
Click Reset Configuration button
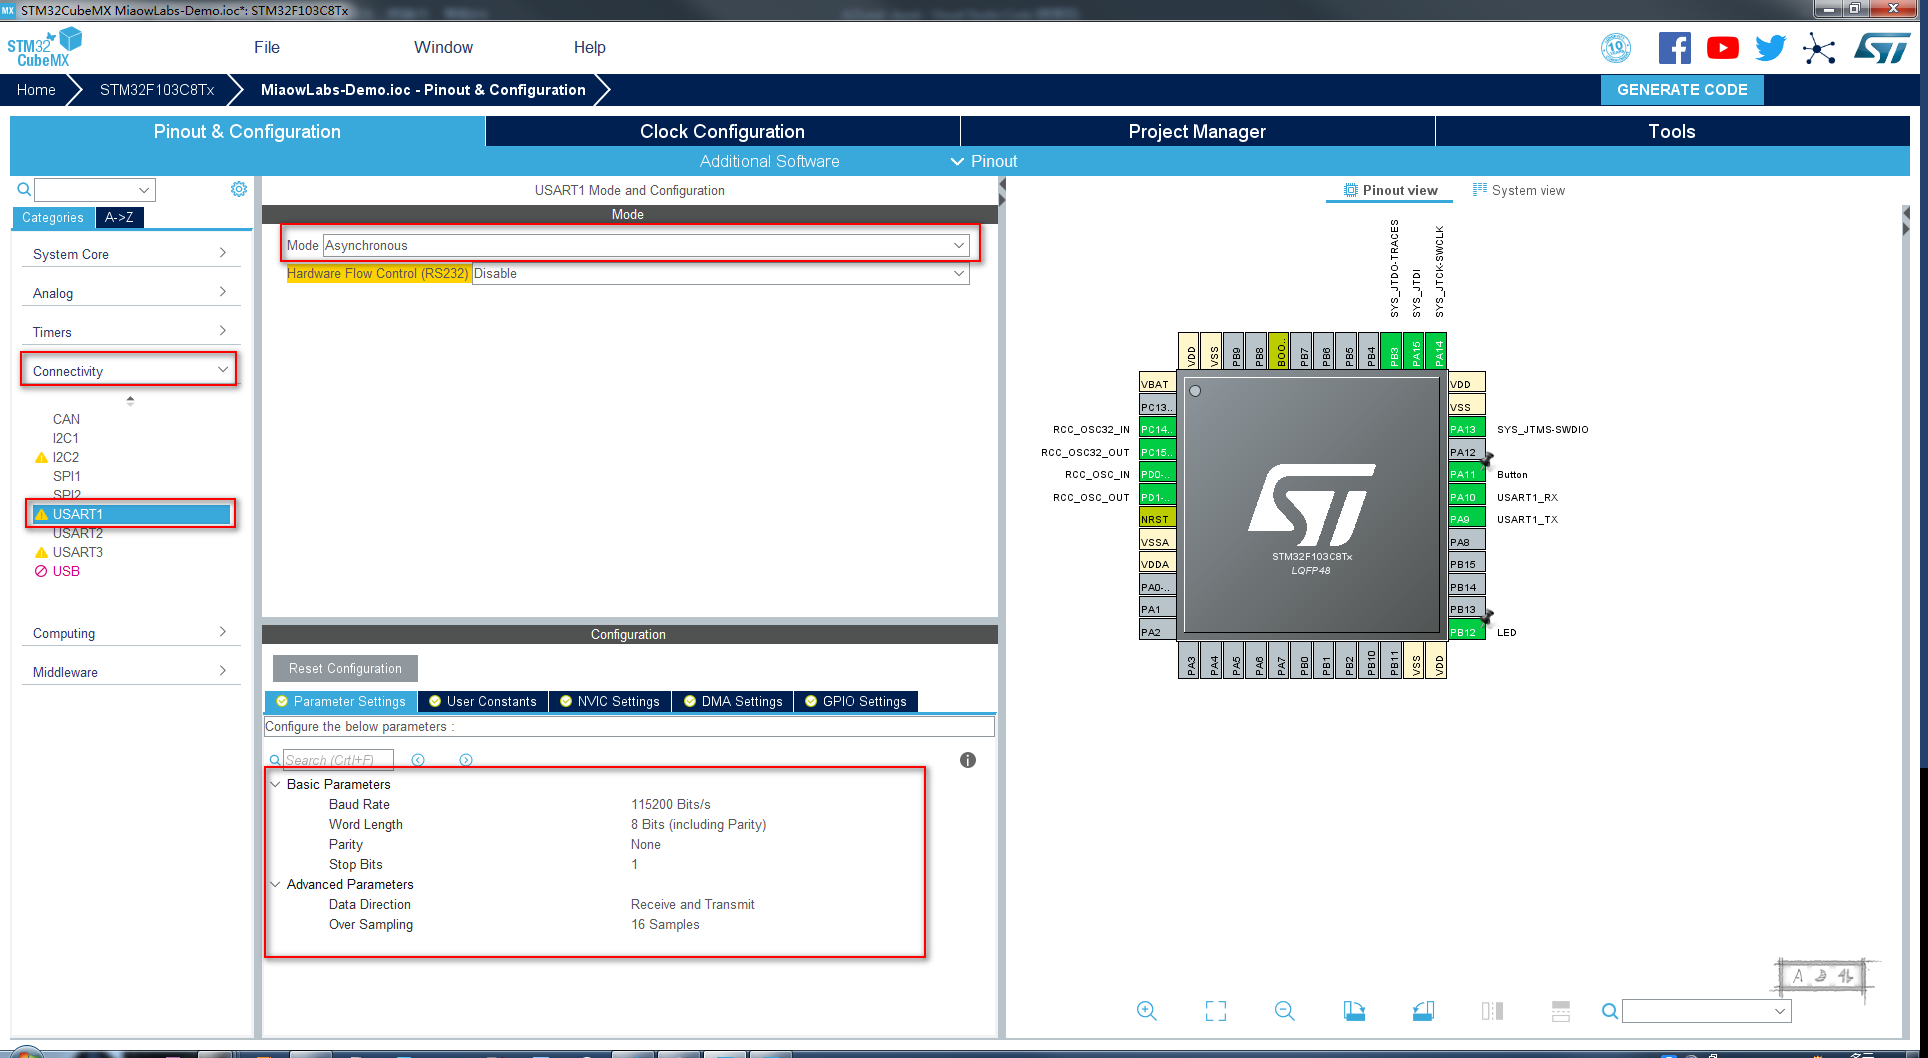(x=345, y=668)
